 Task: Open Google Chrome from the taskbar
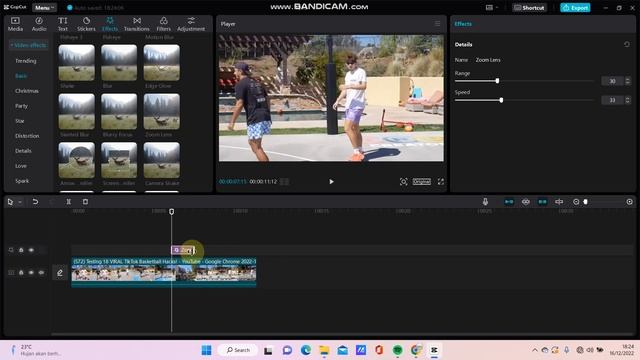click(x=416, y=350)
